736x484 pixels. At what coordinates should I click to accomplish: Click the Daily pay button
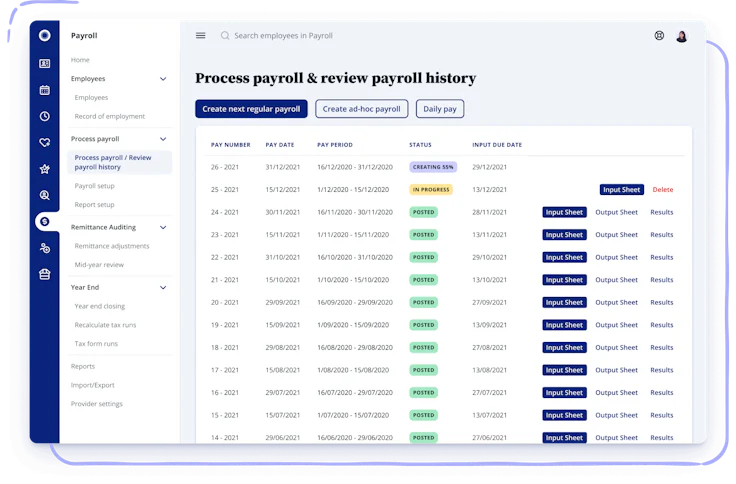point(440,109)
